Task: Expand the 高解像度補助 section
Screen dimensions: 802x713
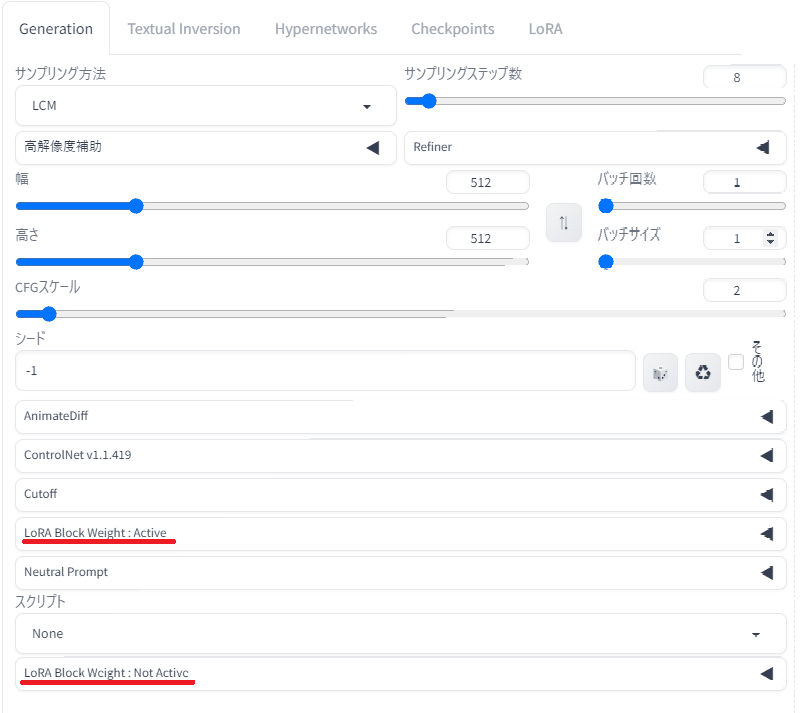Action: pyautogui.click(x=372, y=147)
